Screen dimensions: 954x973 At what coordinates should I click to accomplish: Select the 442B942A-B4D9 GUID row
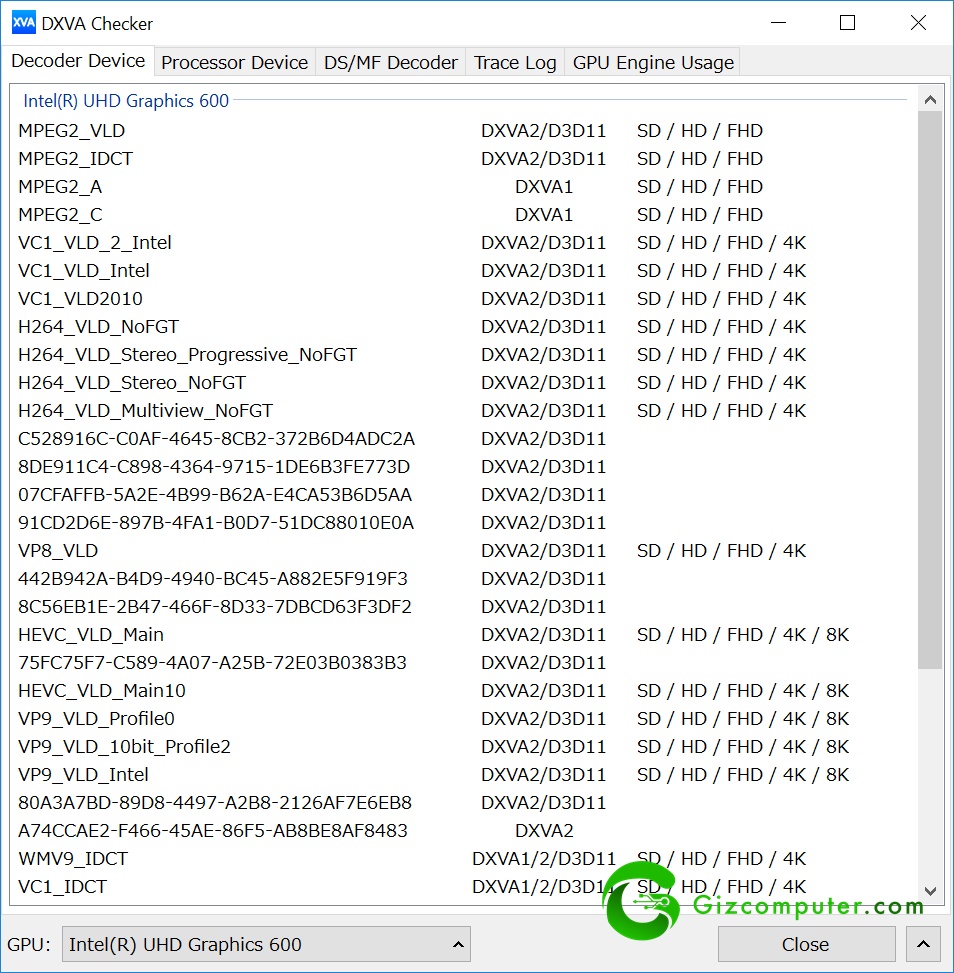[462, 579]
